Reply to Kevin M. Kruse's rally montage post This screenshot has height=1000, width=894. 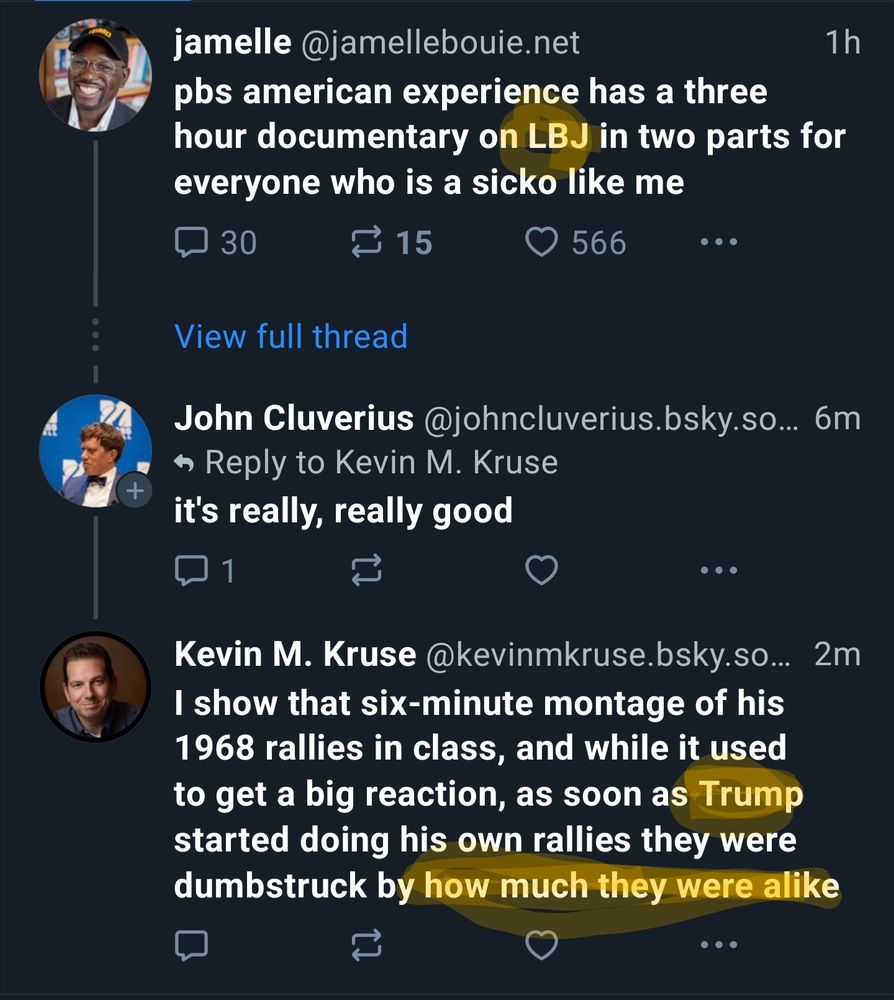[x=189, y=944]
